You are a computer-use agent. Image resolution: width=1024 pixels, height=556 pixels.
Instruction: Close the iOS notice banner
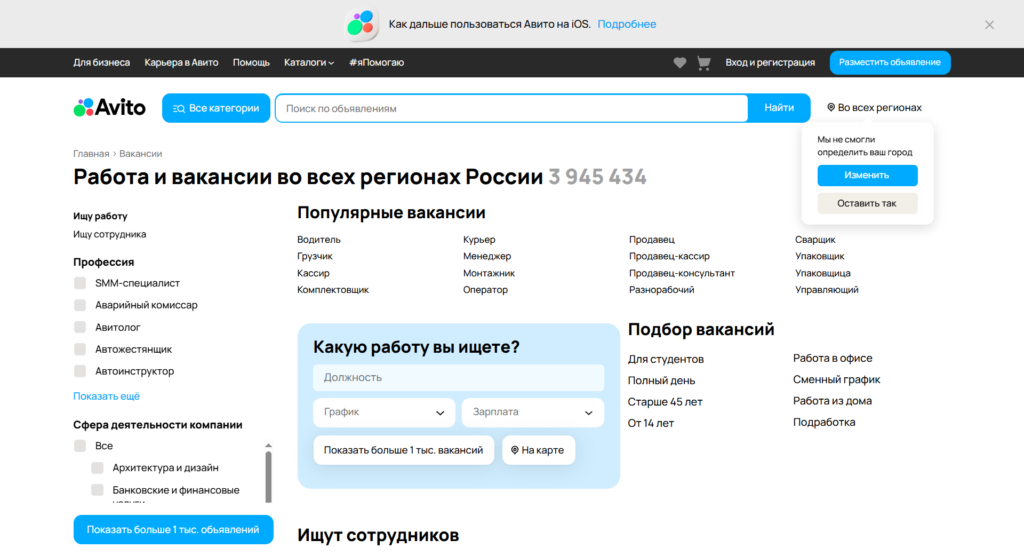coord(989,25)
